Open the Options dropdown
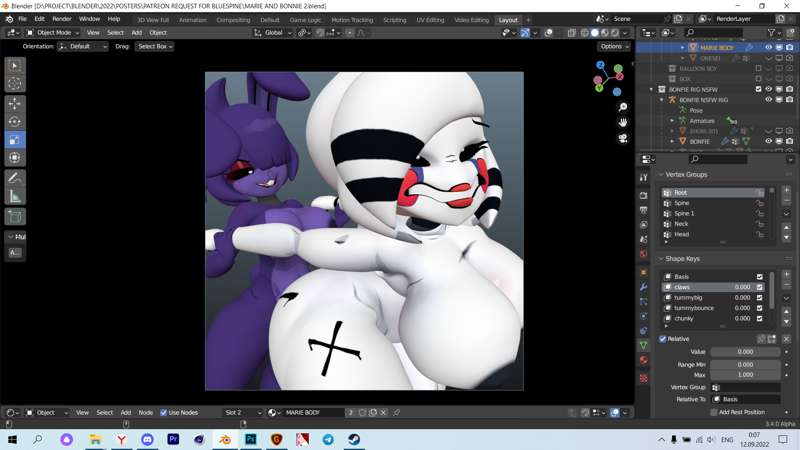This screenshot has width=800, height=450. pos(614,46)
